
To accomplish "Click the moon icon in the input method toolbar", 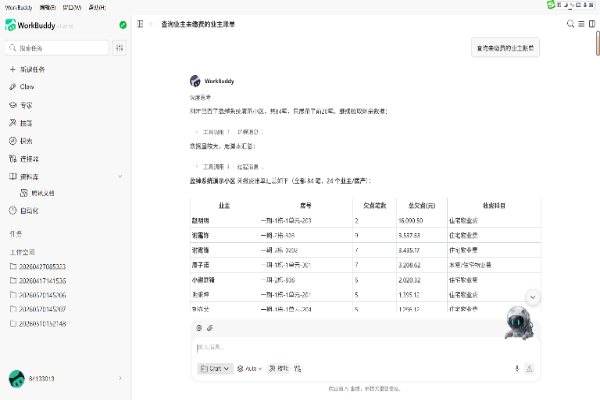I will click(x=565, y=5).
